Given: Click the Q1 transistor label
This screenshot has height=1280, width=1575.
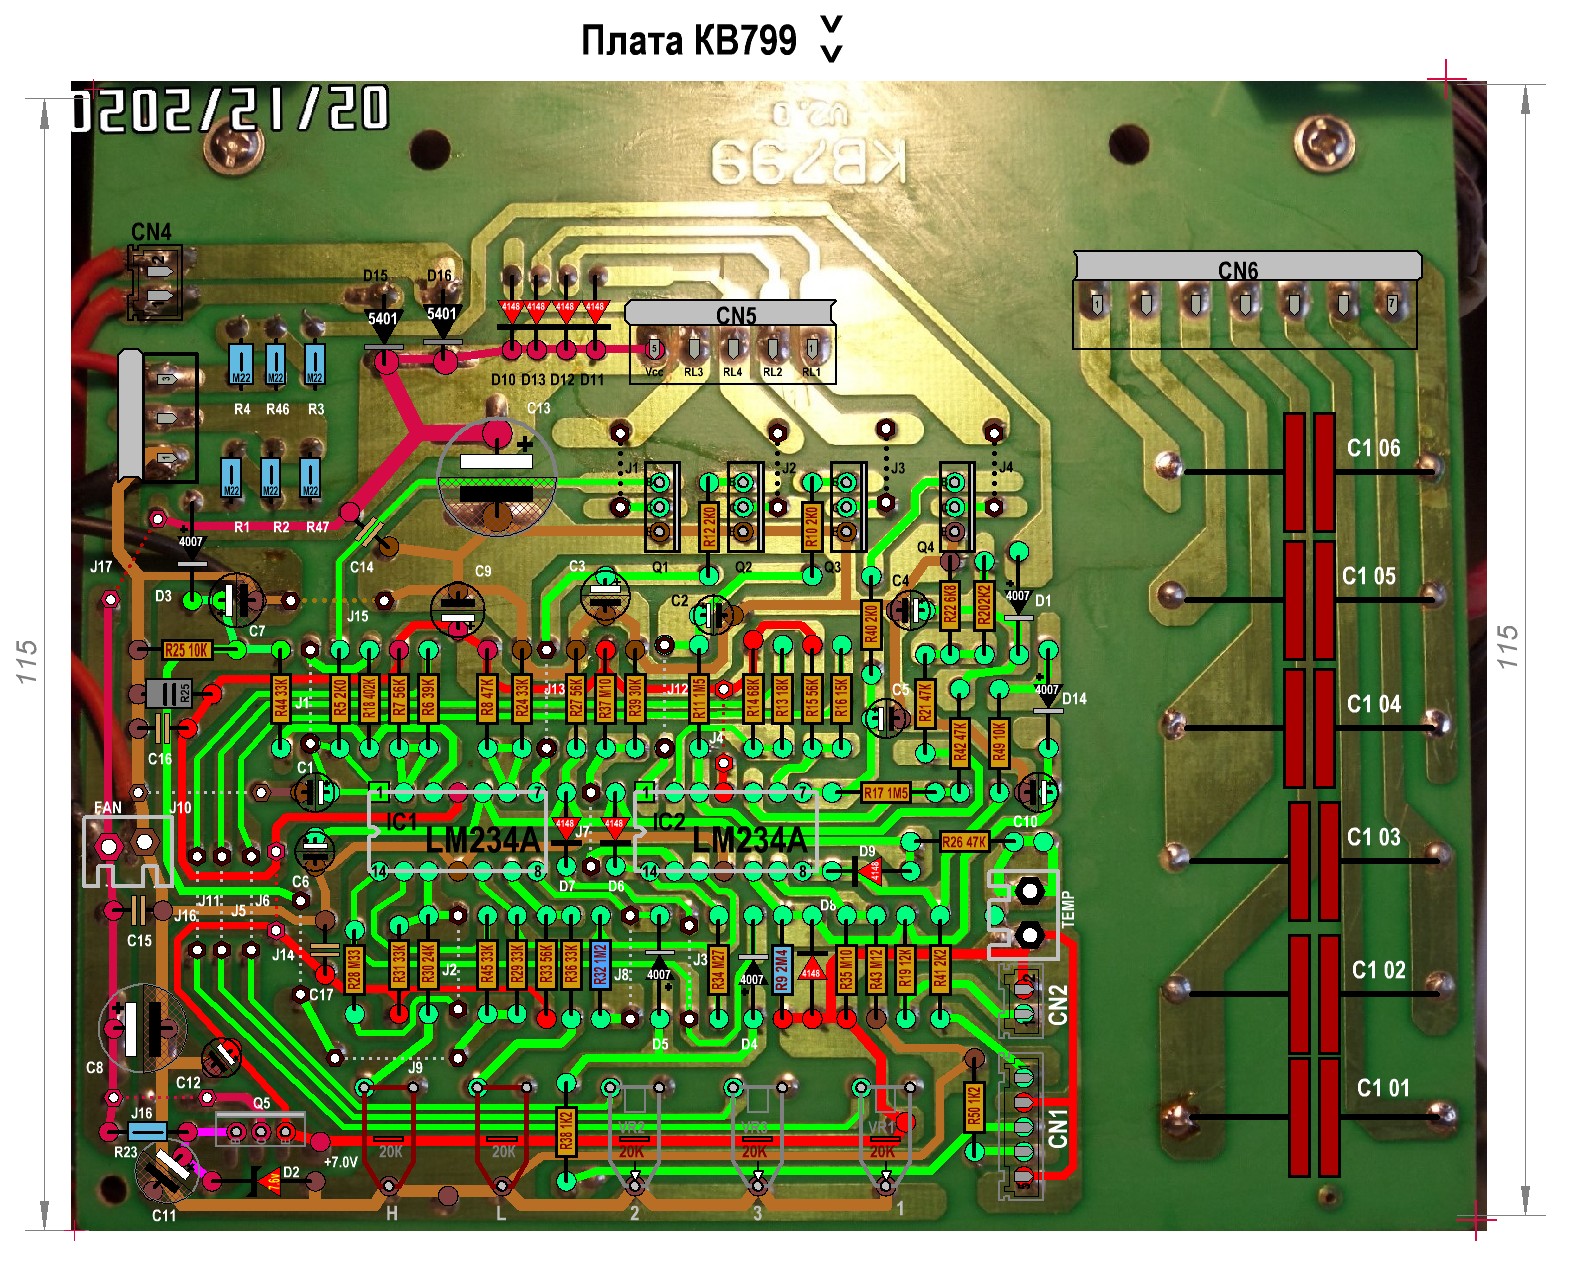Looking at the screenshot, I should [660, 566].
